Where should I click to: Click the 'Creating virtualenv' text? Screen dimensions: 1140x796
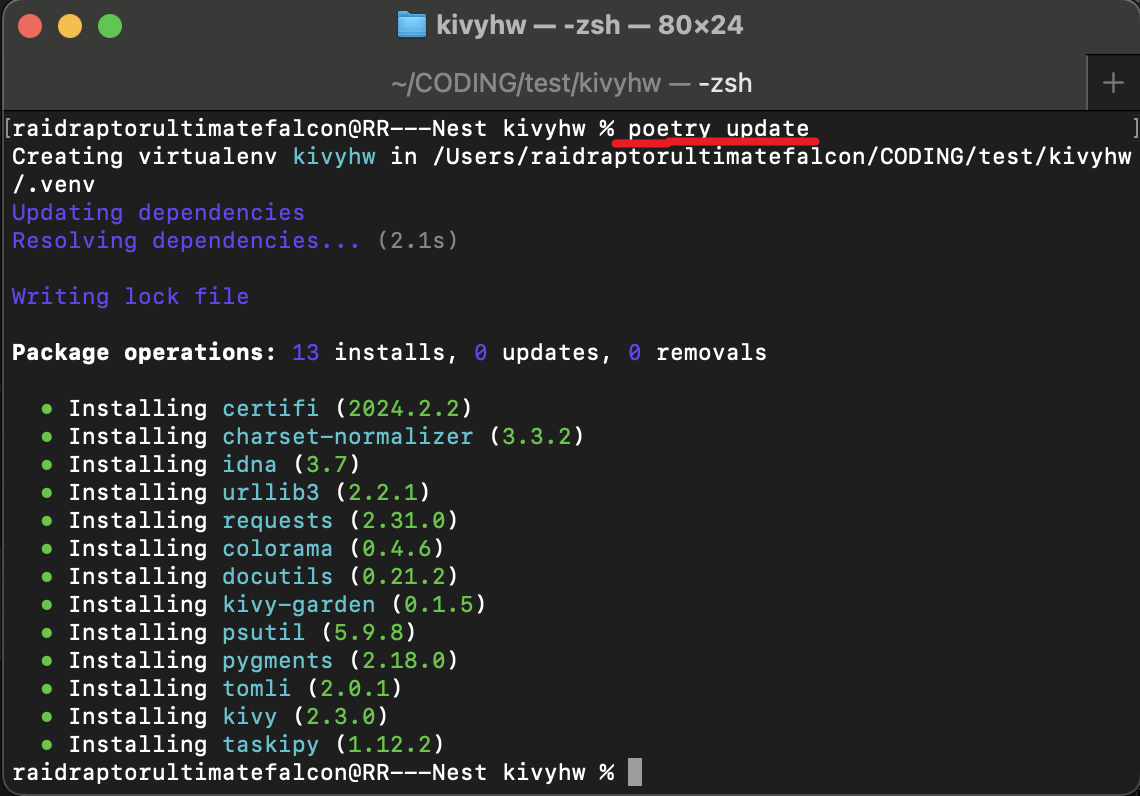(145, 156)
